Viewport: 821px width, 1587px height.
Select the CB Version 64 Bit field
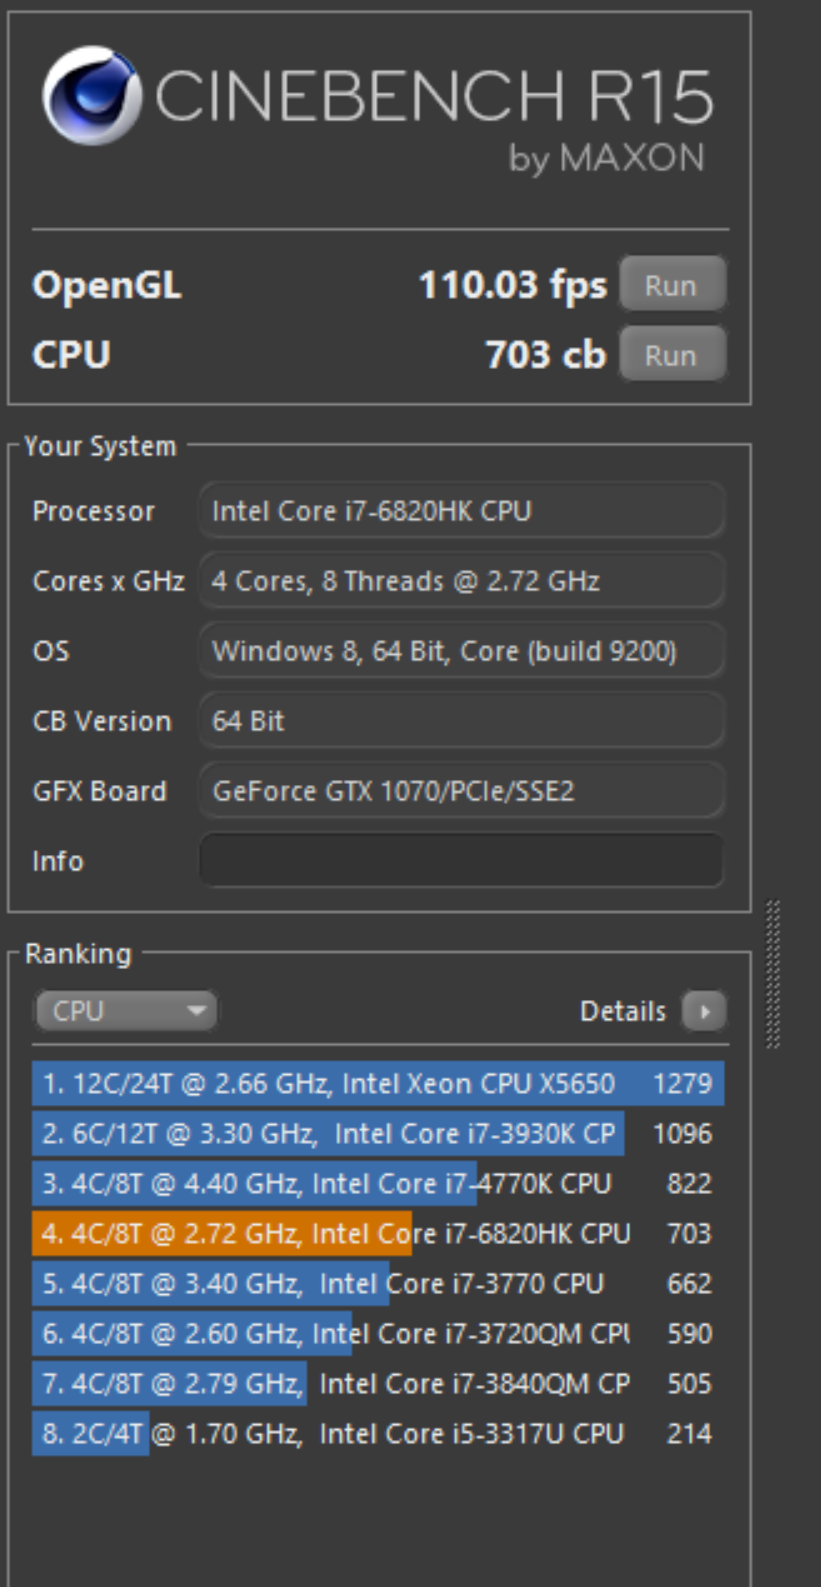(461, 721)
